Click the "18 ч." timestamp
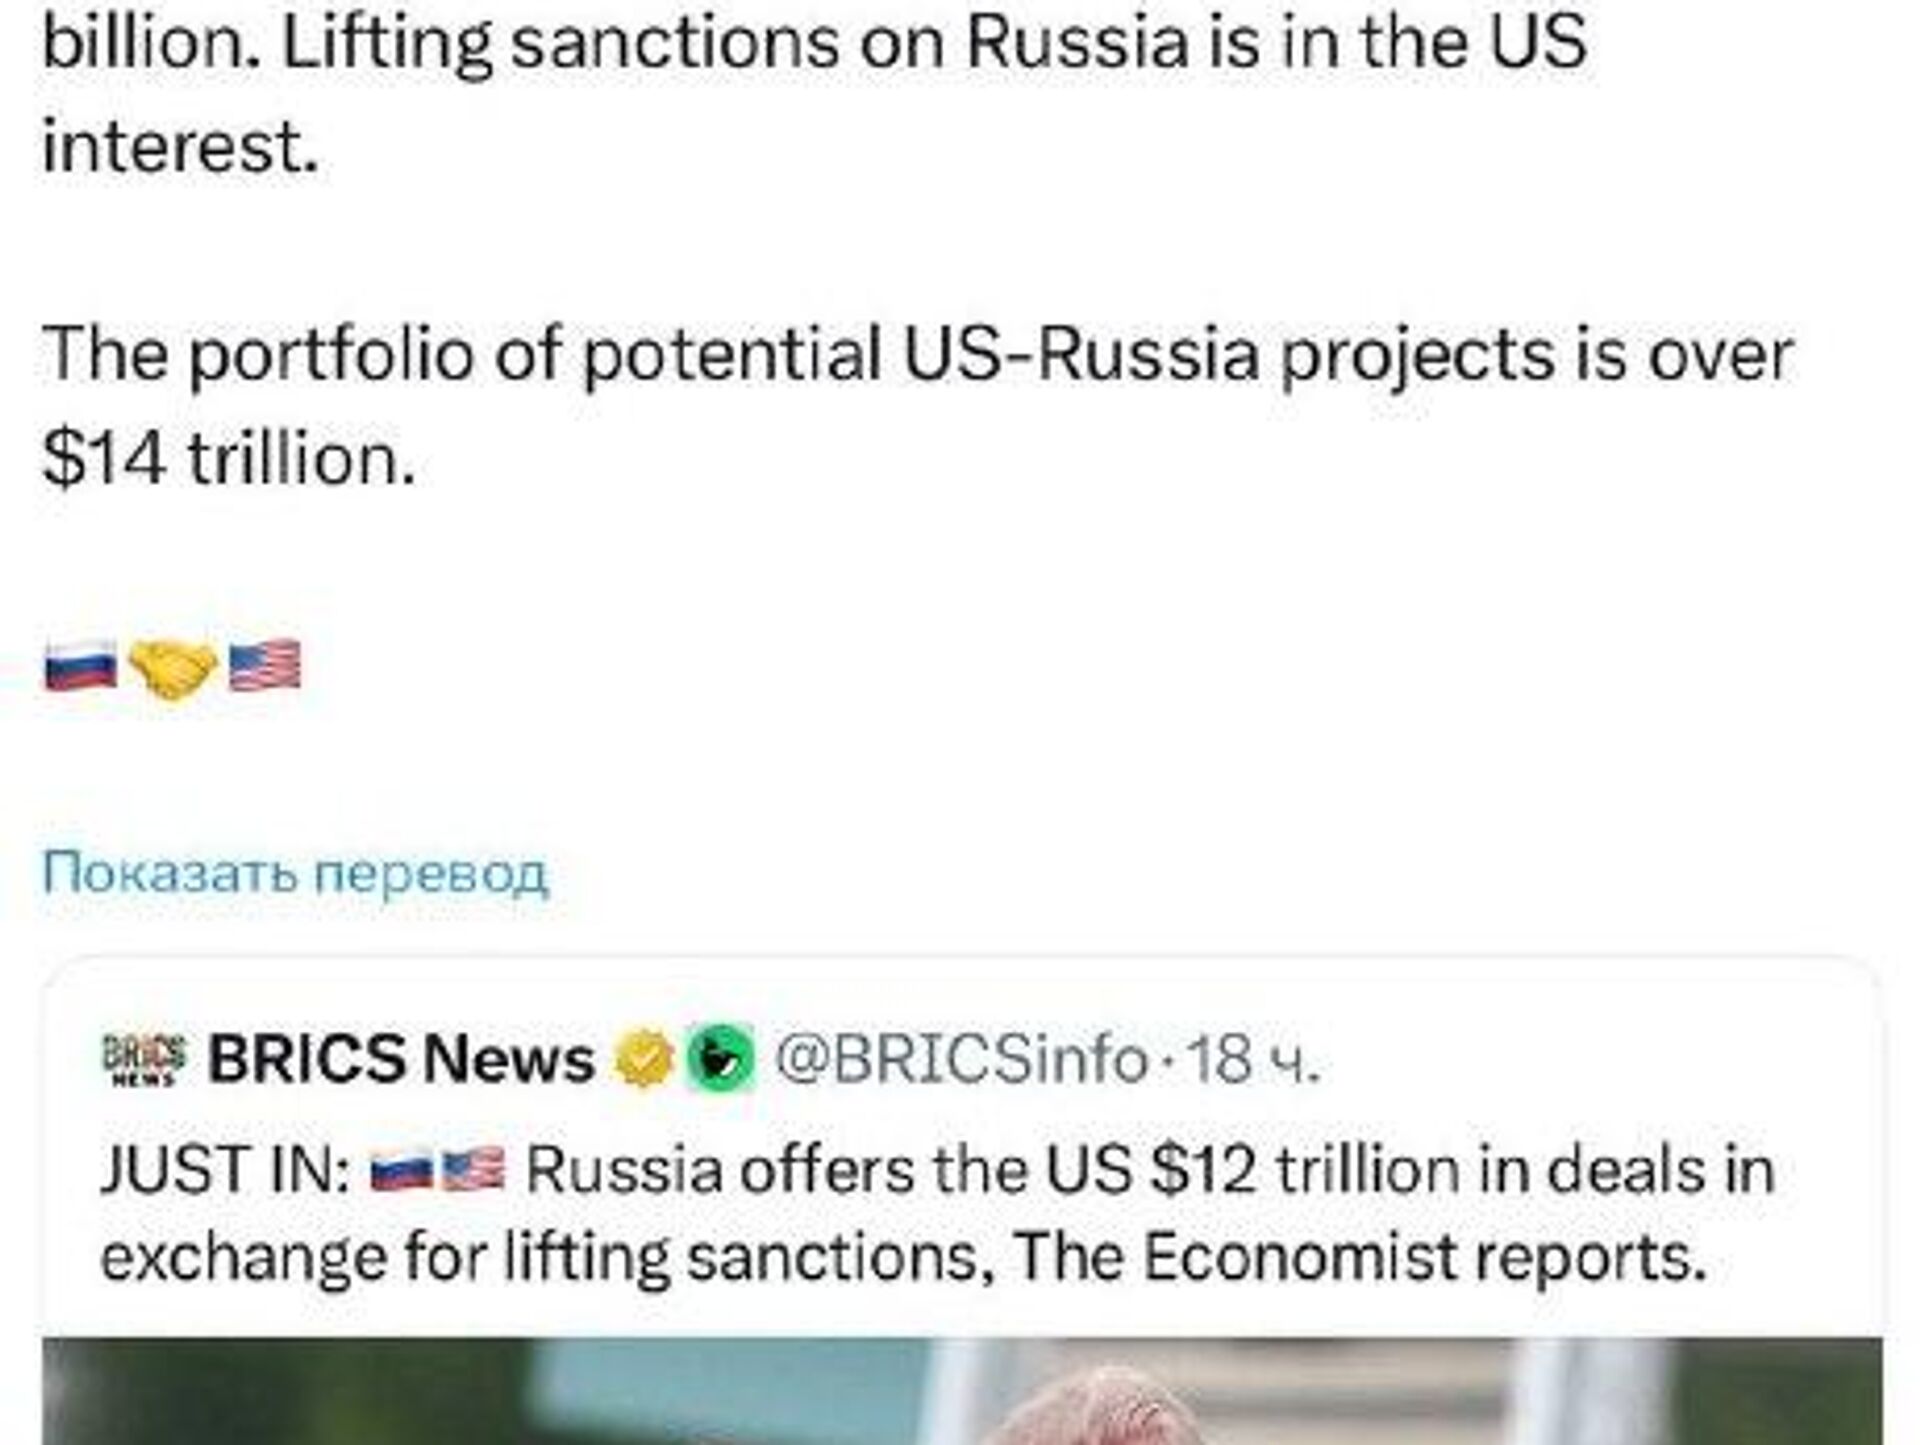Image resolution: width=1920 pixels, height=1445 pixels. coord(1254,1059)
